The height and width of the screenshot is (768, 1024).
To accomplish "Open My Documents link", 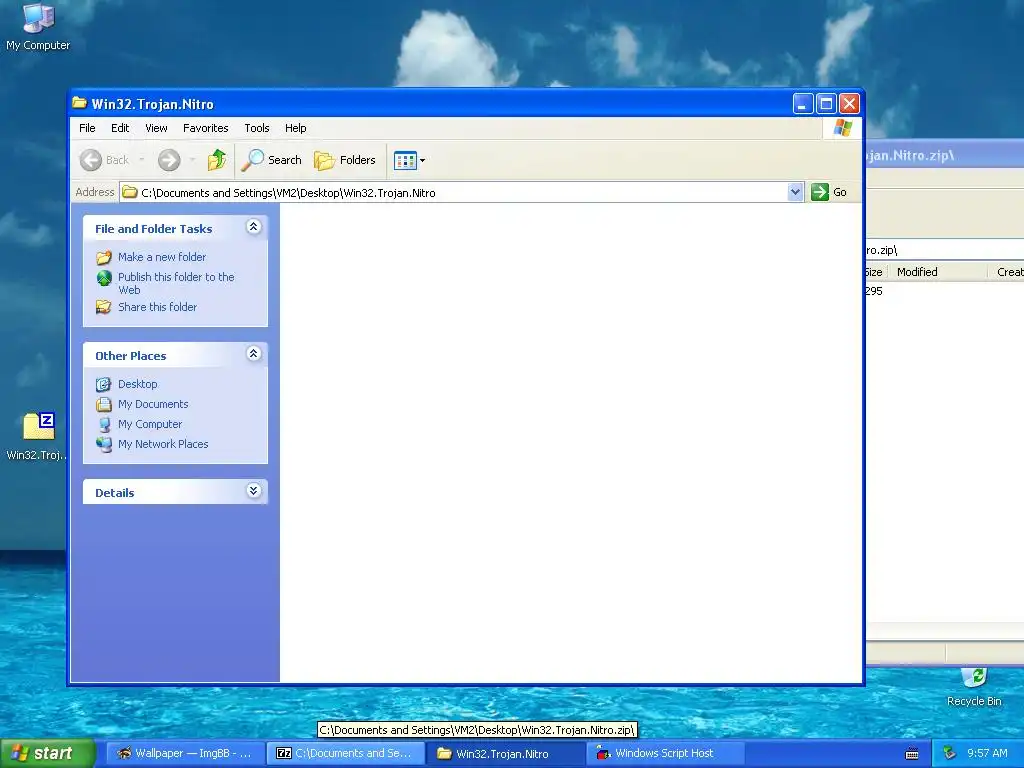I will pyautogui.click(x=153, y=404).
